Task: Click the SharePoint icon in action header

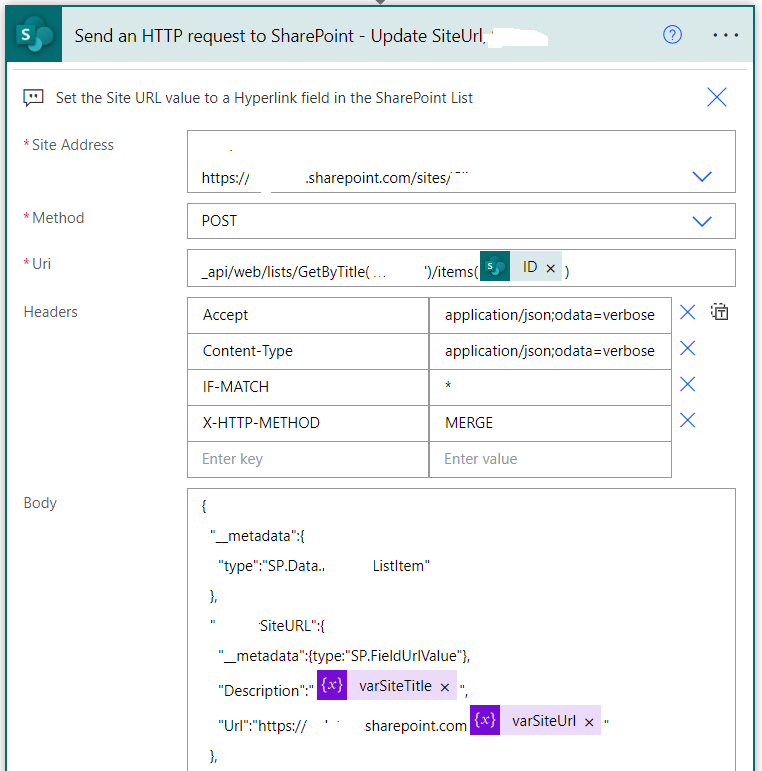Action: tap(35, 35)
